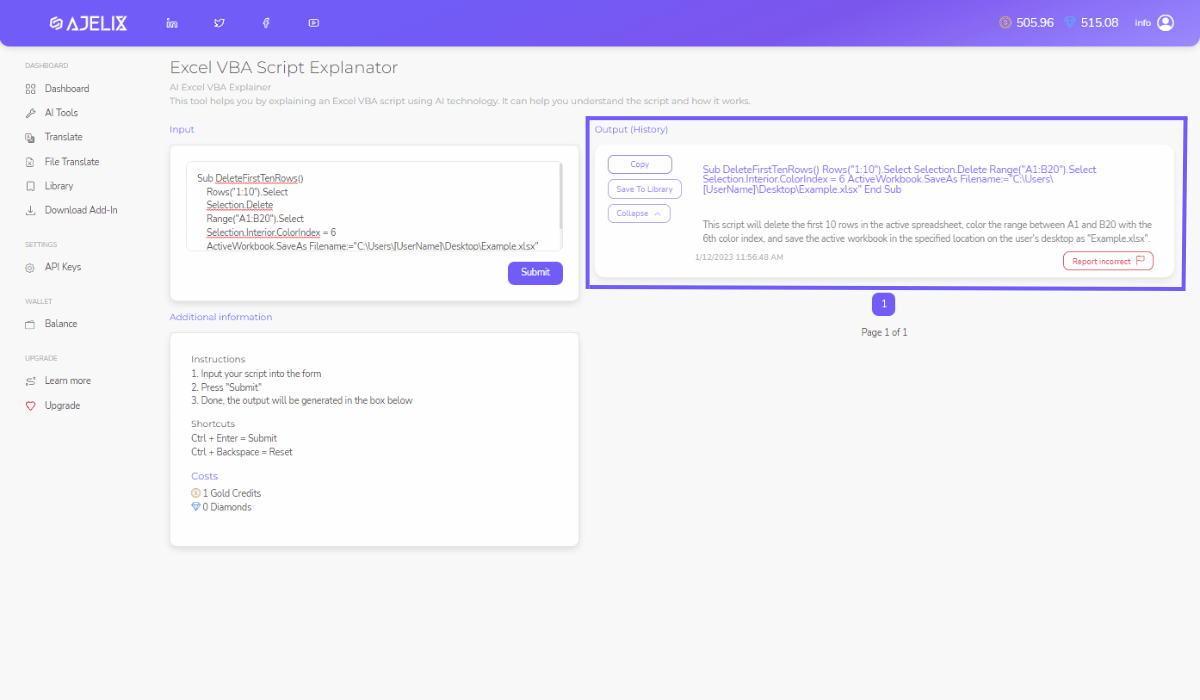The width and height of the screenshot is (1200, 700).
Task: Open File Translate menu item
Action: point(72,162)
